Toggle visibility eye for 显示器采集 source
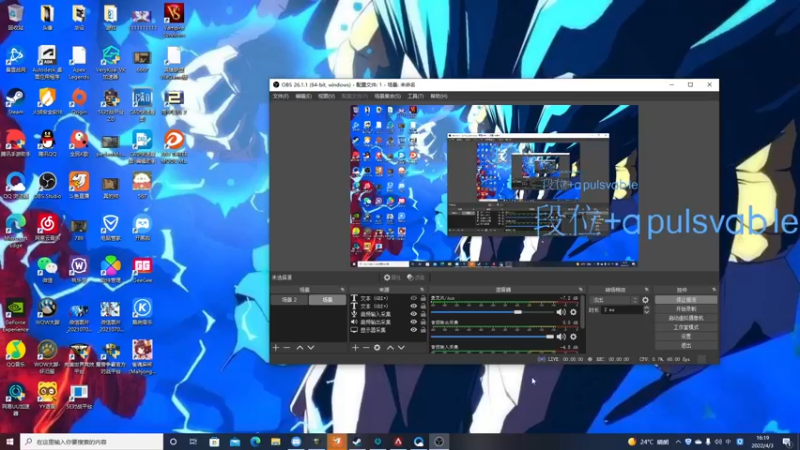Image resolution: width=800 pixels, height=450 pixels. tap(414, 330)
